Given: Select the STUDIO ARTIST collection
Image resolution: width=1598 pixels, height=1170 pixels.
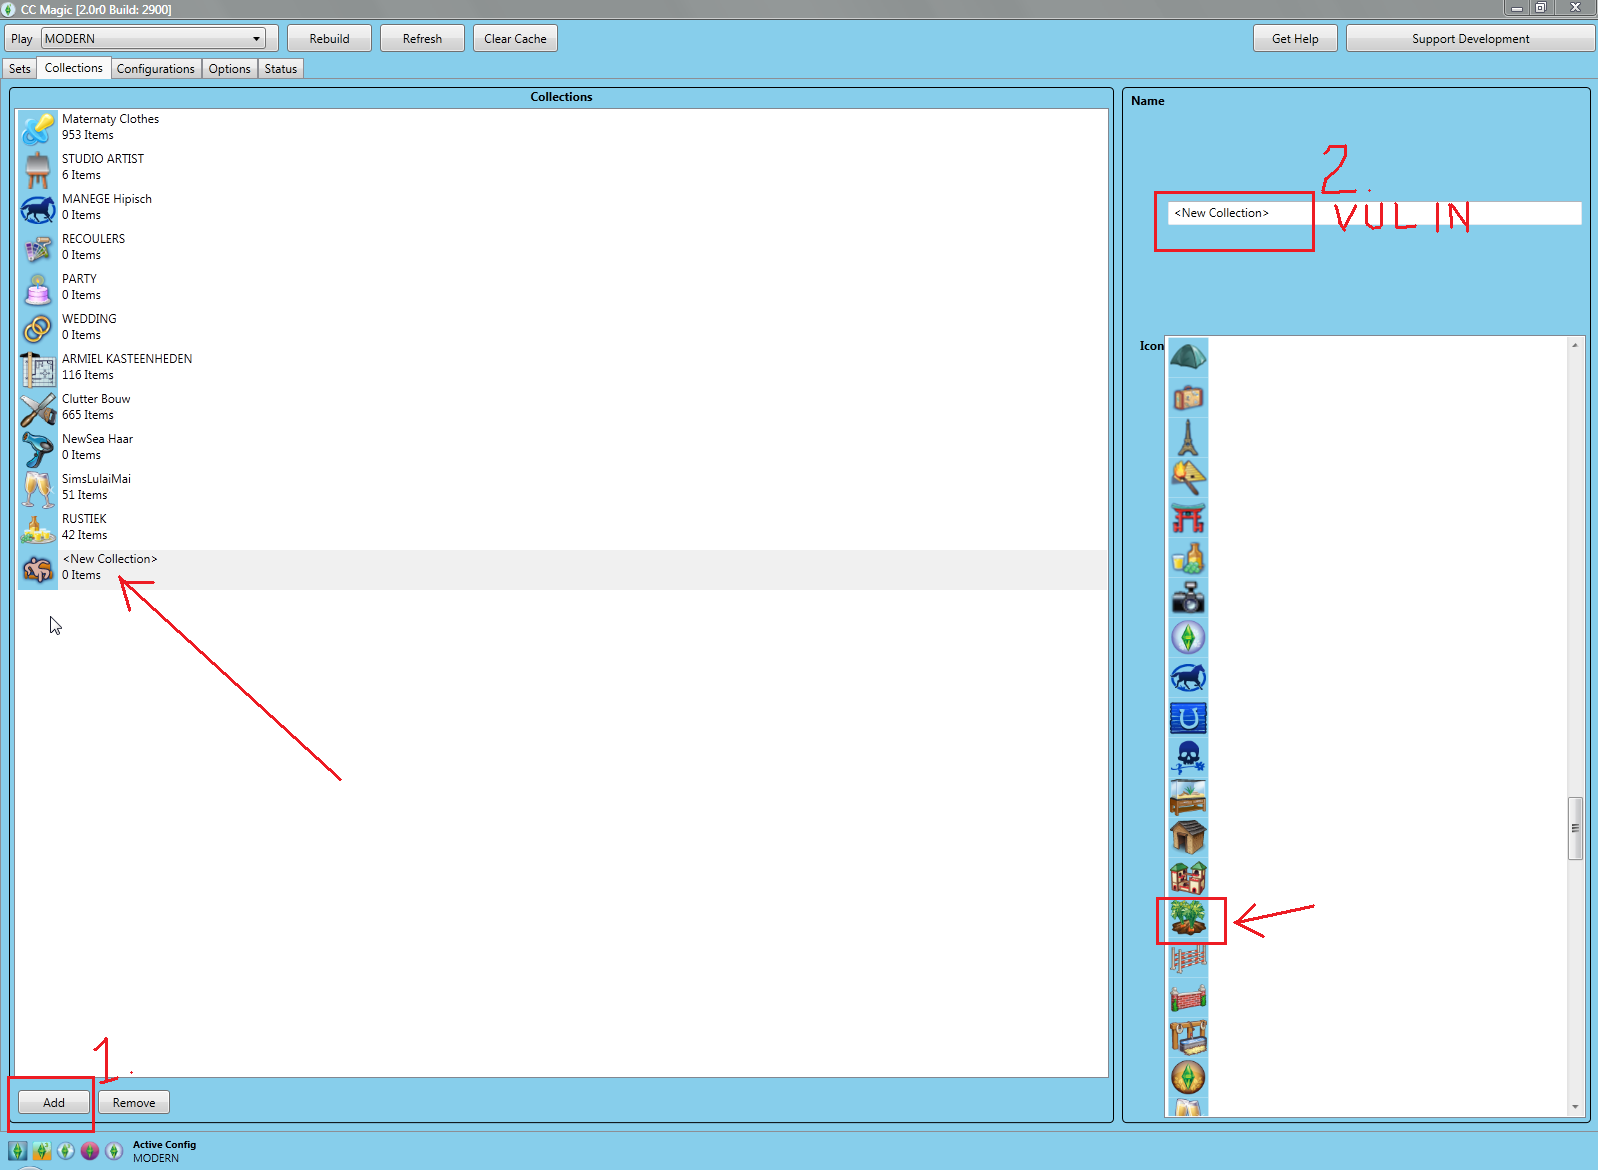Looking at the screenshot, I should (562, 169).
